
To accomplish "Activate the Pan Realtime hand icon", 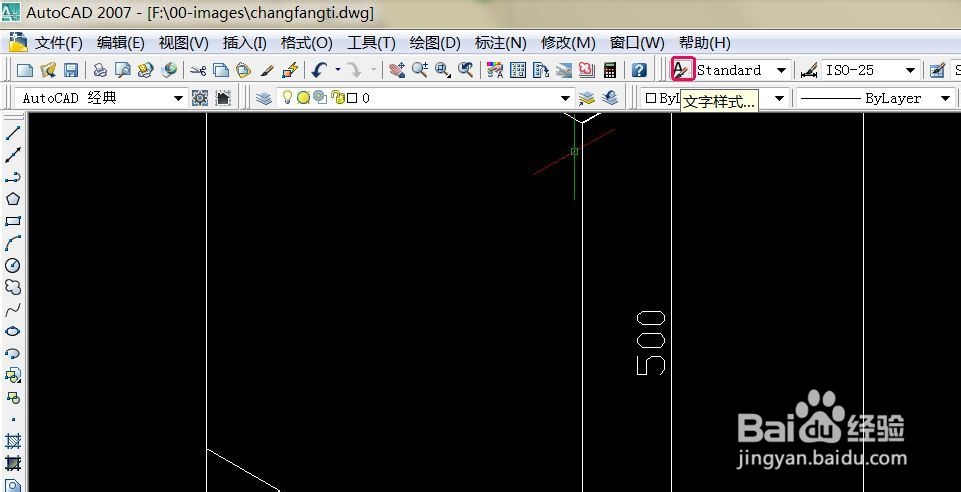I will tap(397, 70).
